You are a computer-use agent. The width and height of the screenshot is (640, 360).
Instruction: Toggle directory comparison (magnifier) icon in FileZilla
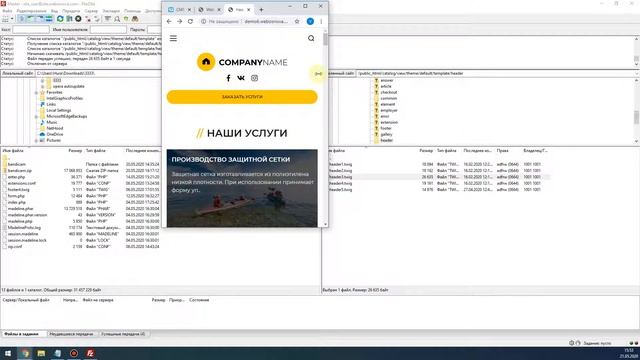(117, 19)
